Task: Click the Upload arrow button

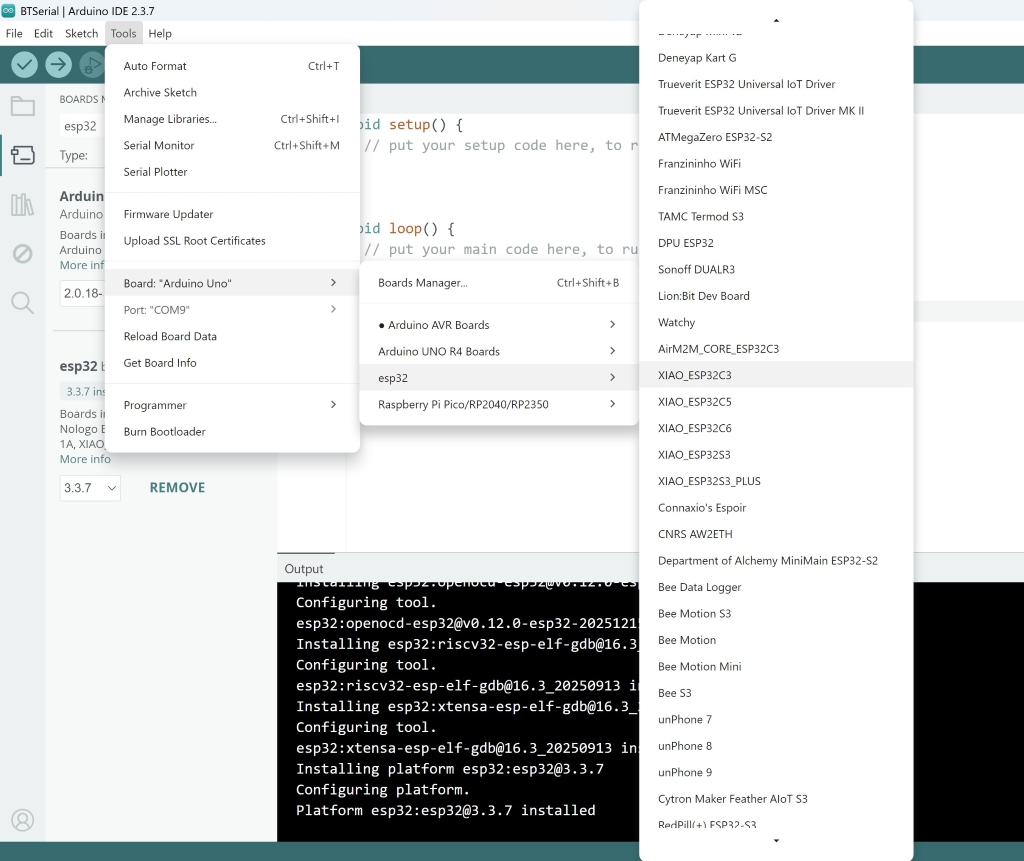Action: coord(59,64)
